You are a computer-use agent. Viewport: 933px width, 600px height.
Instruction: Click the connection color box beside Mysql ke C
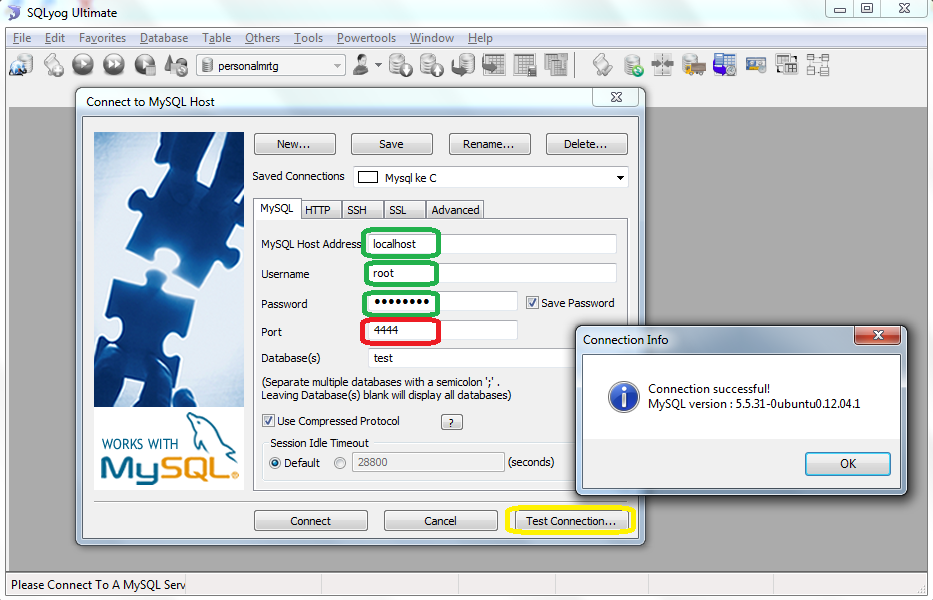(x=368, y=177)
